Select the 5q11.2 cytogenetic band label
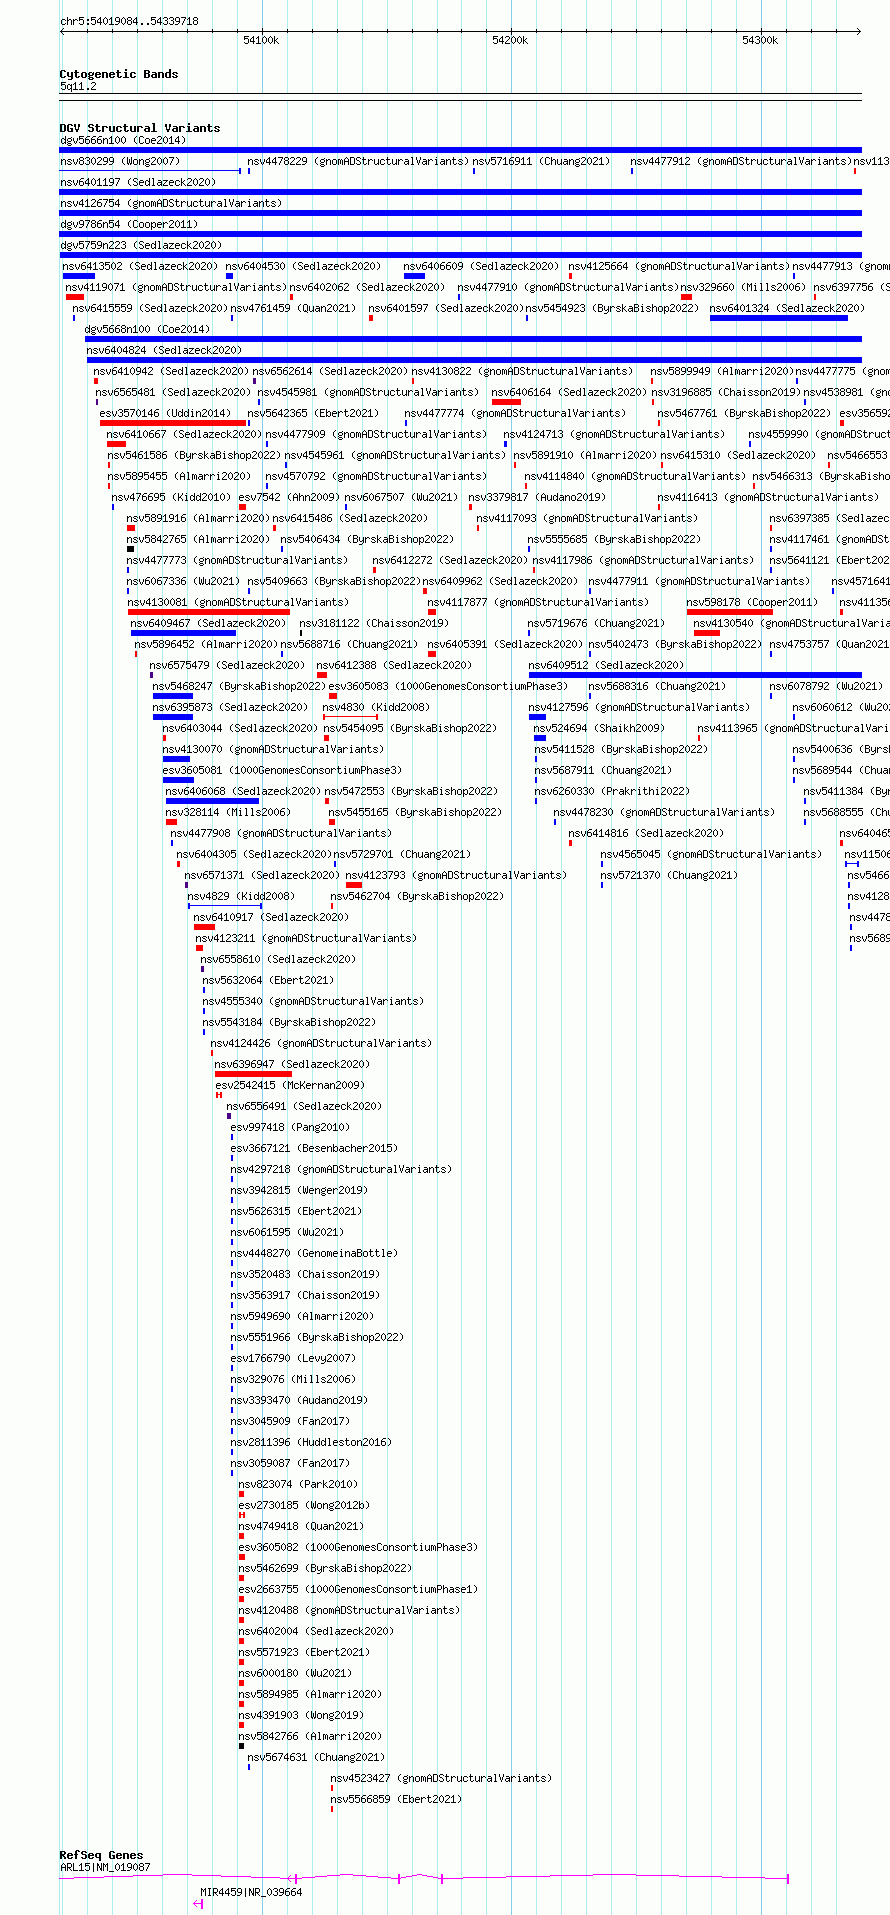Viewport: 890px width, 1915px height. pyautogui.click(x=78, y=87)
